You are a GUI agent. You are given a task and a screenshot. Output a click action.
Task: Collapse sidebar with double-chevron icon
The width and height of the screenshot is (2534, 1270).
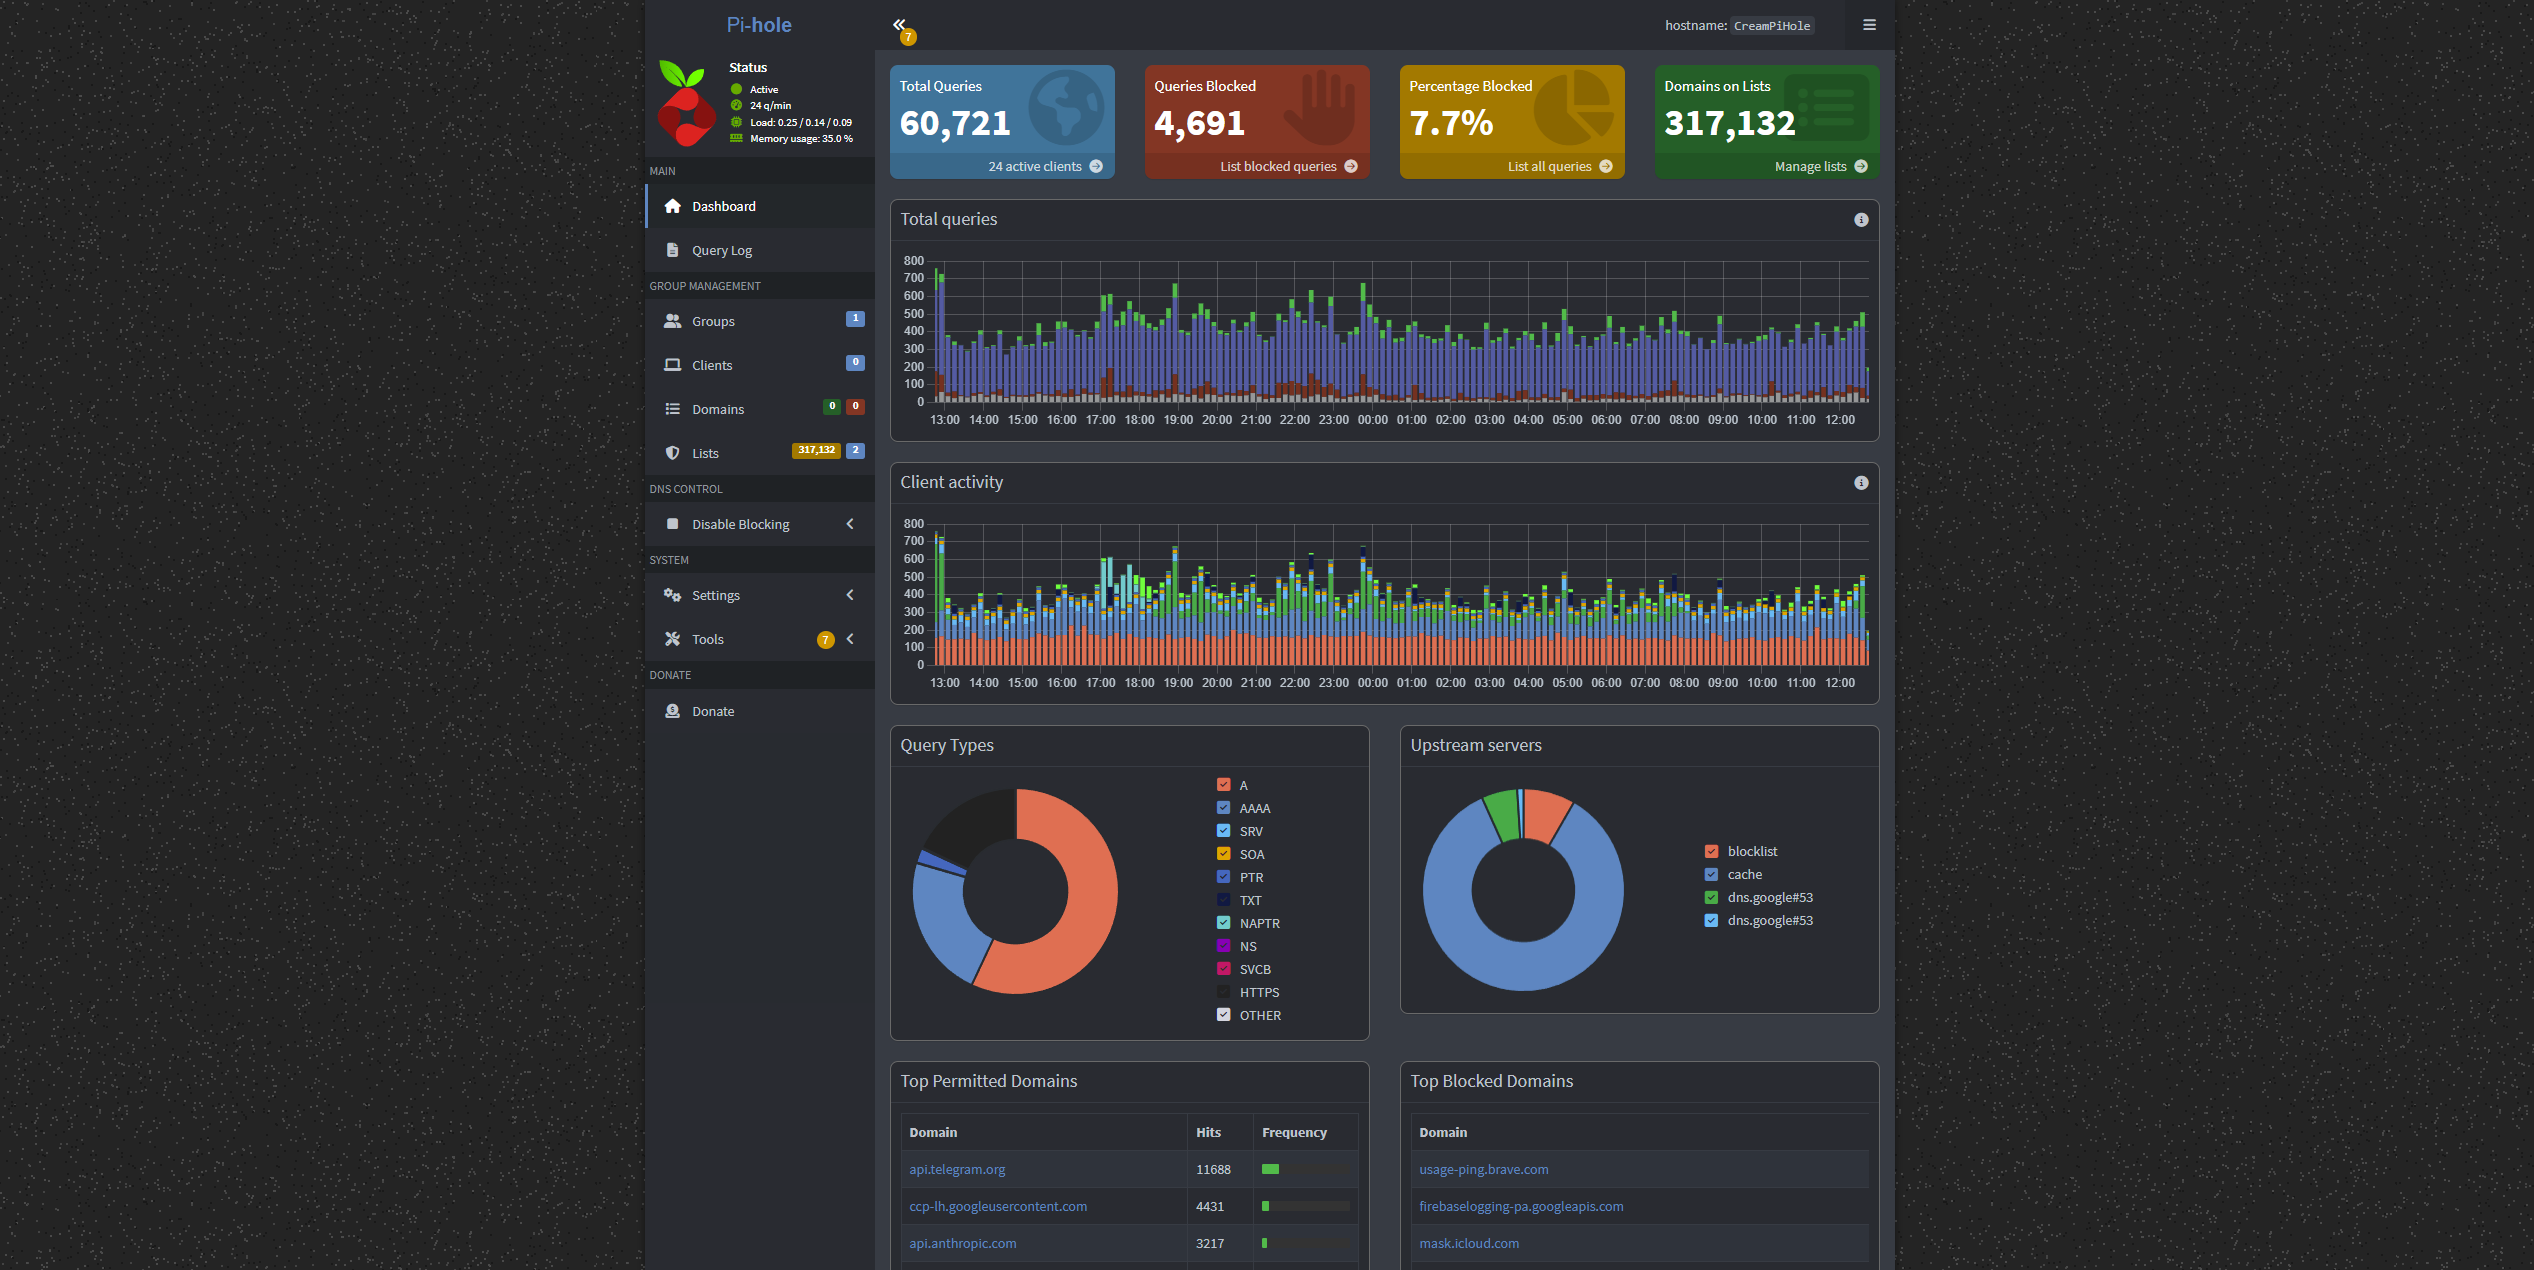point(899,25)
